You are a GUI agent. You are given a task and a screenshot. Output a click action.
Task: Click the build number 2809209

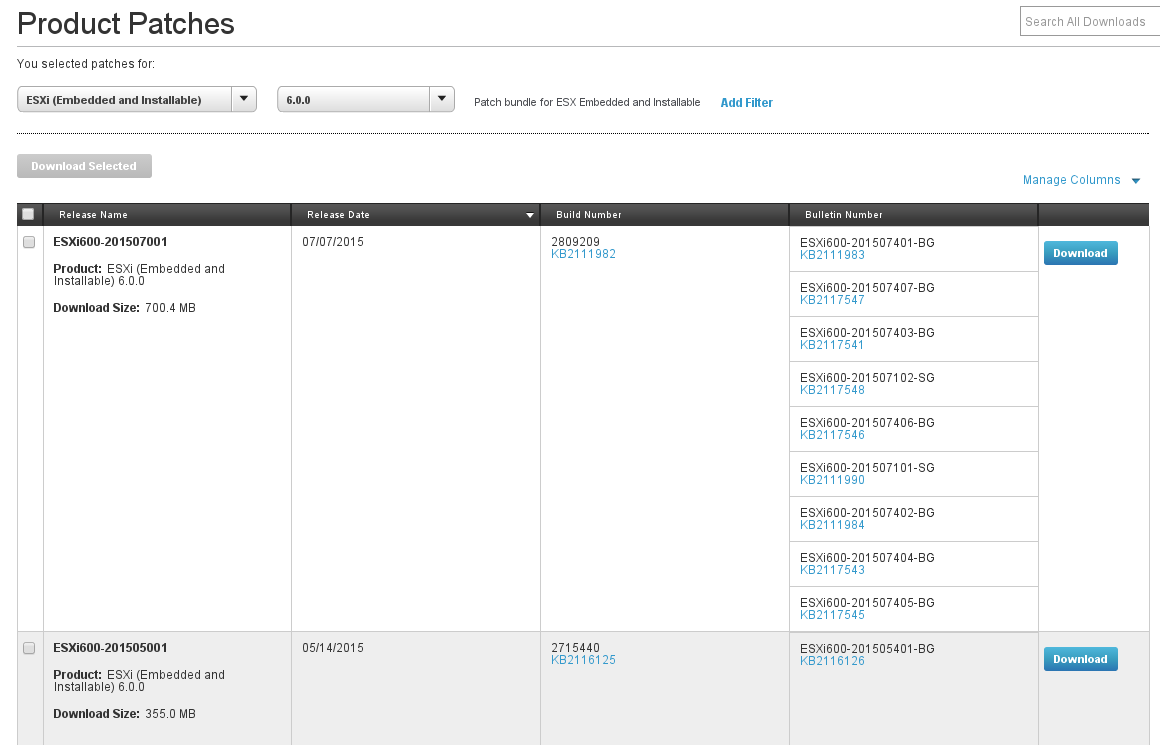[576, 242]
